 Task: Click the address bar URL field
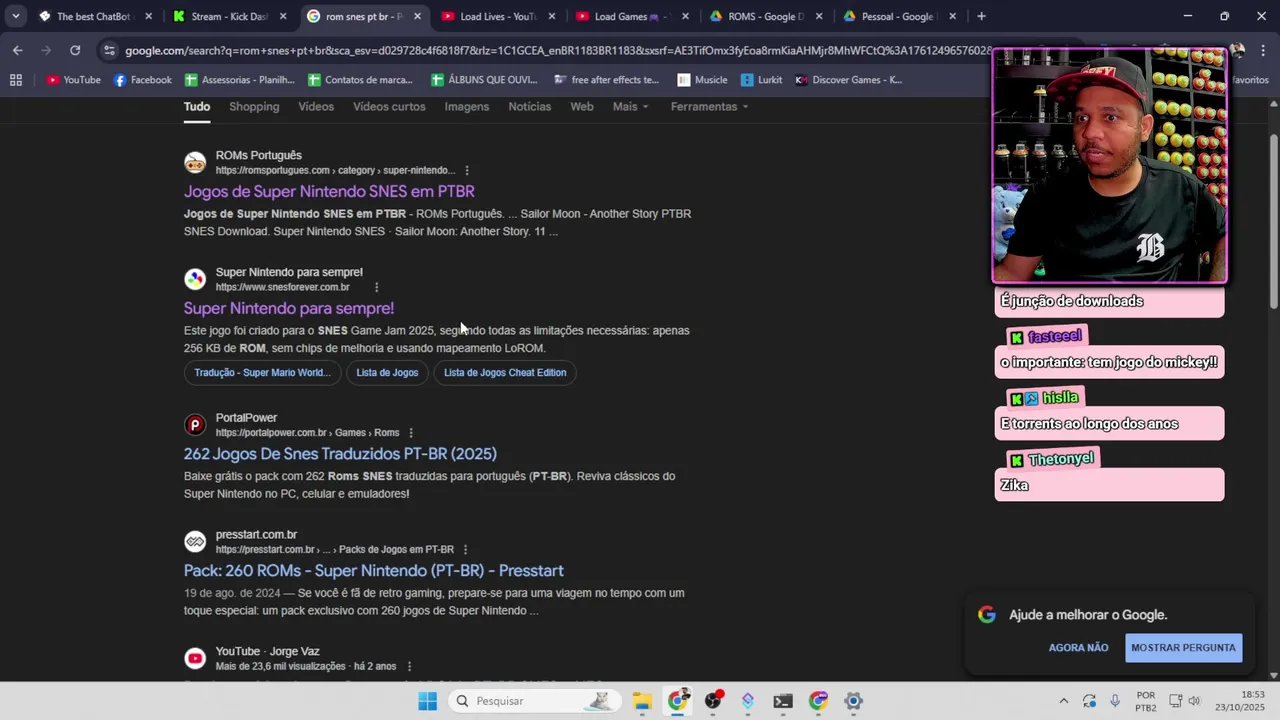pos(558,50)
